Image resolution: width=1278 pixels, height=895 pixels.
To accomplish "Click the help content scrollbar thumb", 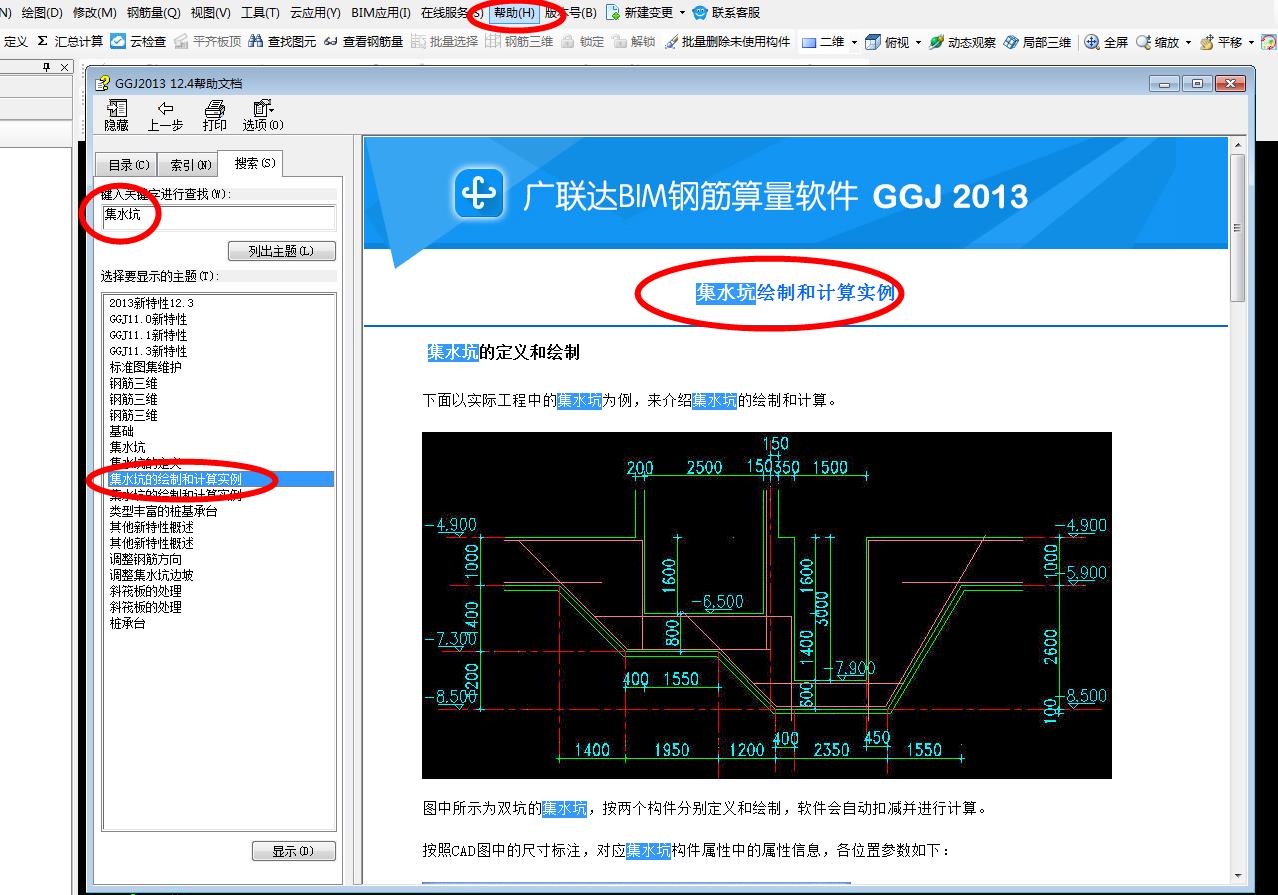I will [x=1237, y=229].
